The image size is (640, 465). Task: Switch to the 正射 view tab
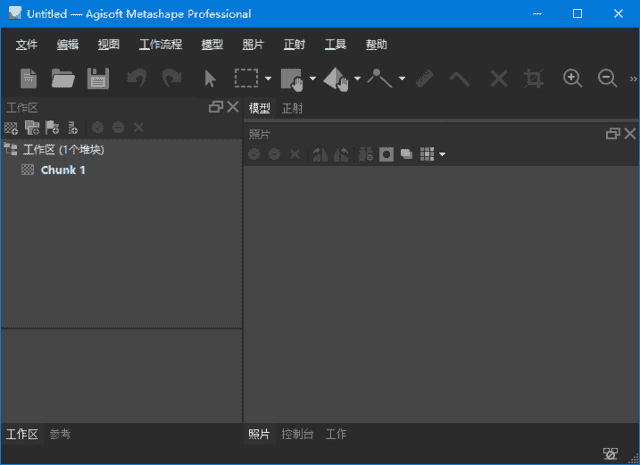pos(292,108)
